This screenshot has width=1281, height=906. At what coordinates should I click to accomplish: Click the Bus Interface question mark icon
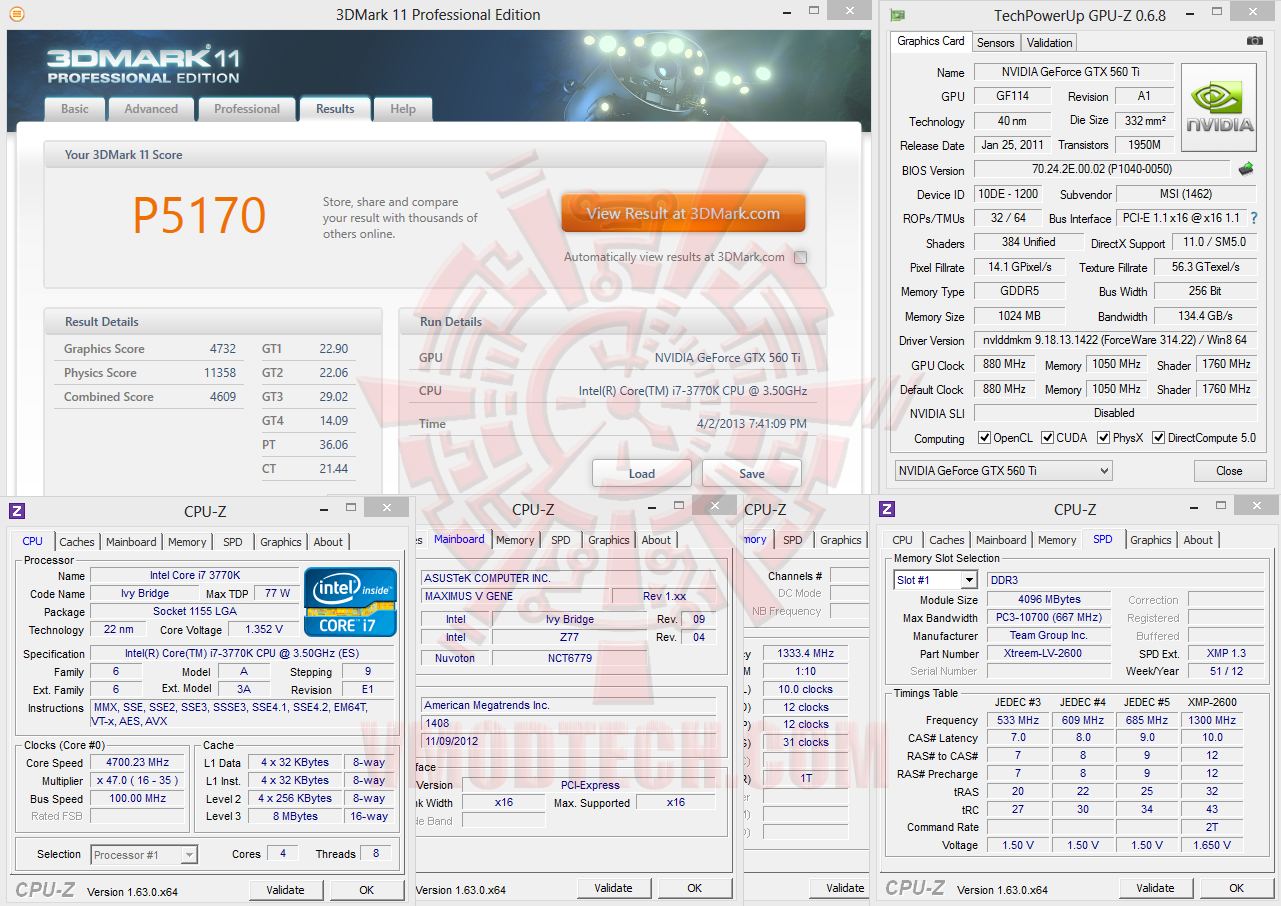pos(1254,218)
